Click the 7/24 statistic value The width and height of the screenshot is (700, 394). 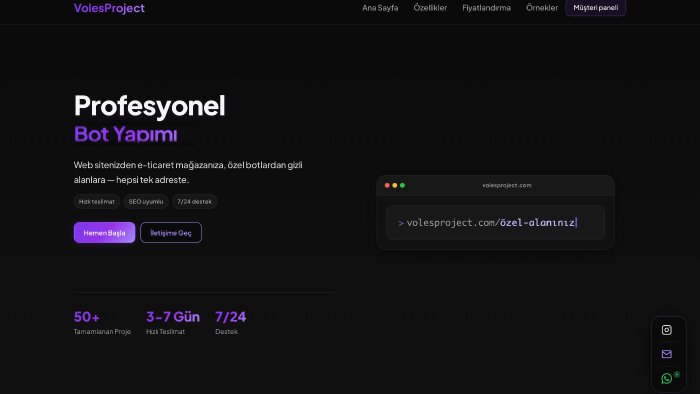(x=230, y=317)
